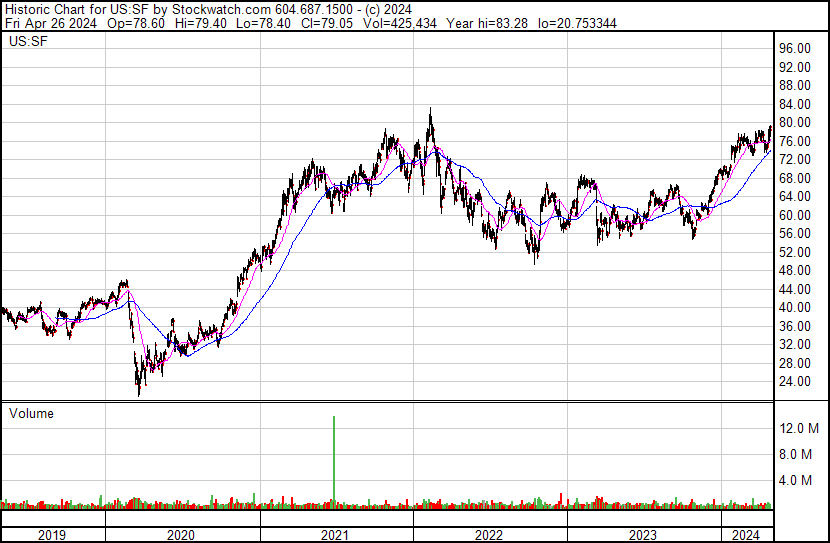Click the 60.00 price axis label
Image resolution: width=830 pixels, height=543 pixels.
click(795, 215)
